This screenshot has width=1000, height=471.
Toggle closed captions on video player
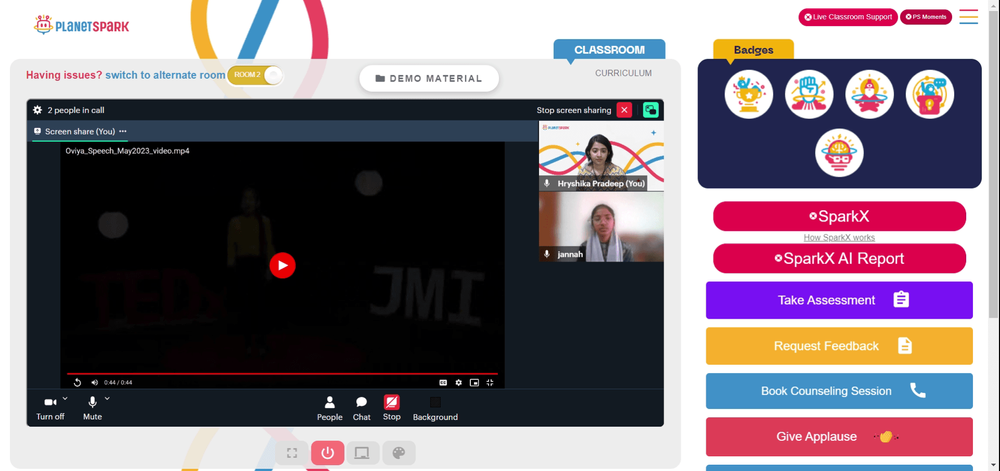[443, 382]
